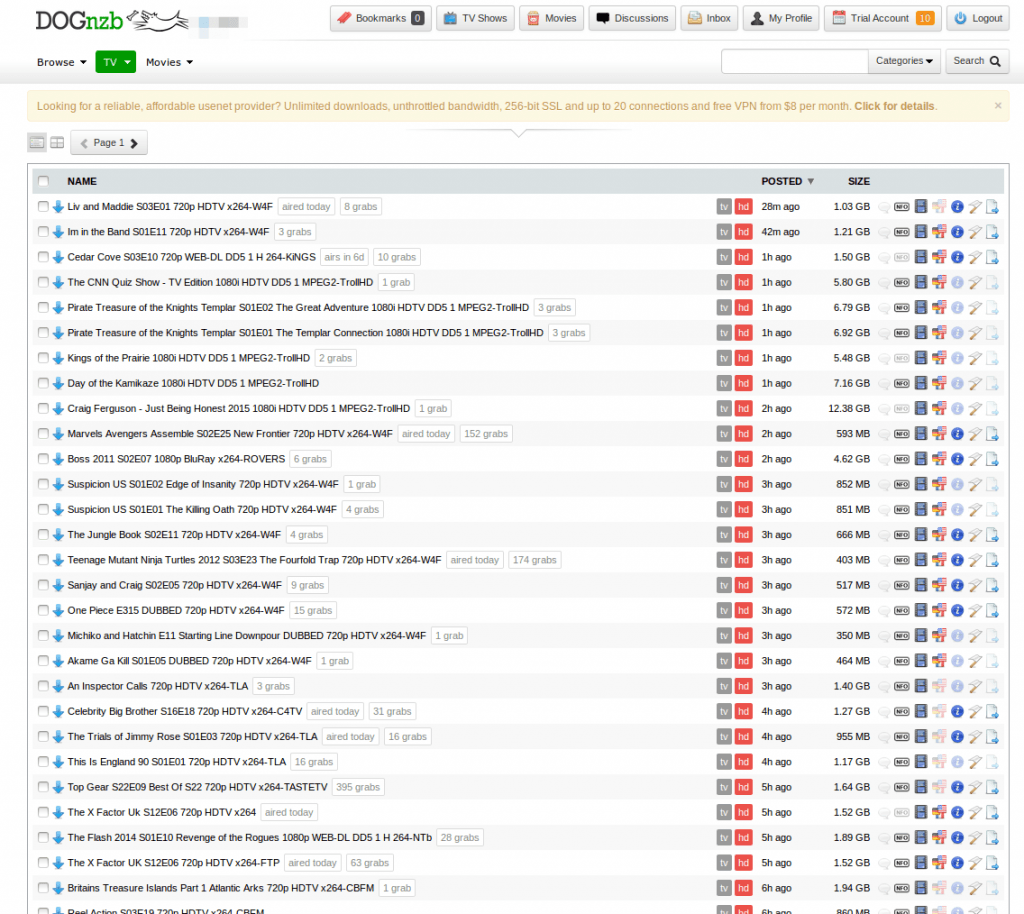Click film strip icon on Cedar Cove row
The image size is (1024, 914).
pos(921,257)
